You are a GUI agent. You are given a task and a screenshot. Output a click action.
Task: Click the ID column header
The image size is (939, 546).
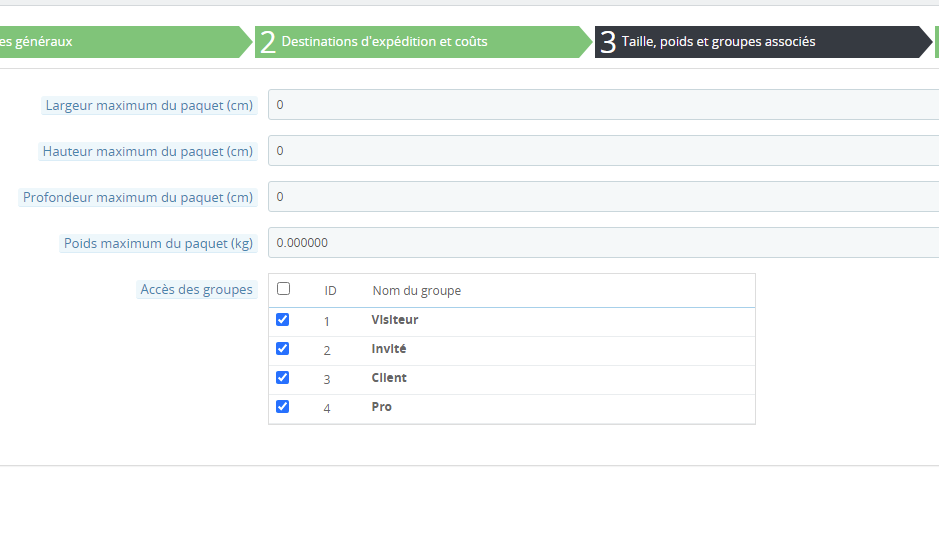coord(330,291)
